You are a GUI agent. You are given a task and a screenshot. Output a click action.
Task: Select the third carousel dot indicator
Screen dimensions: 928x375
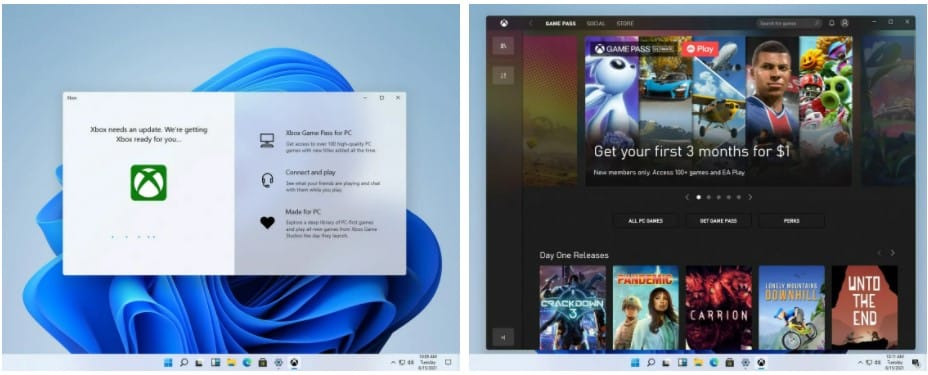[718, 197]
